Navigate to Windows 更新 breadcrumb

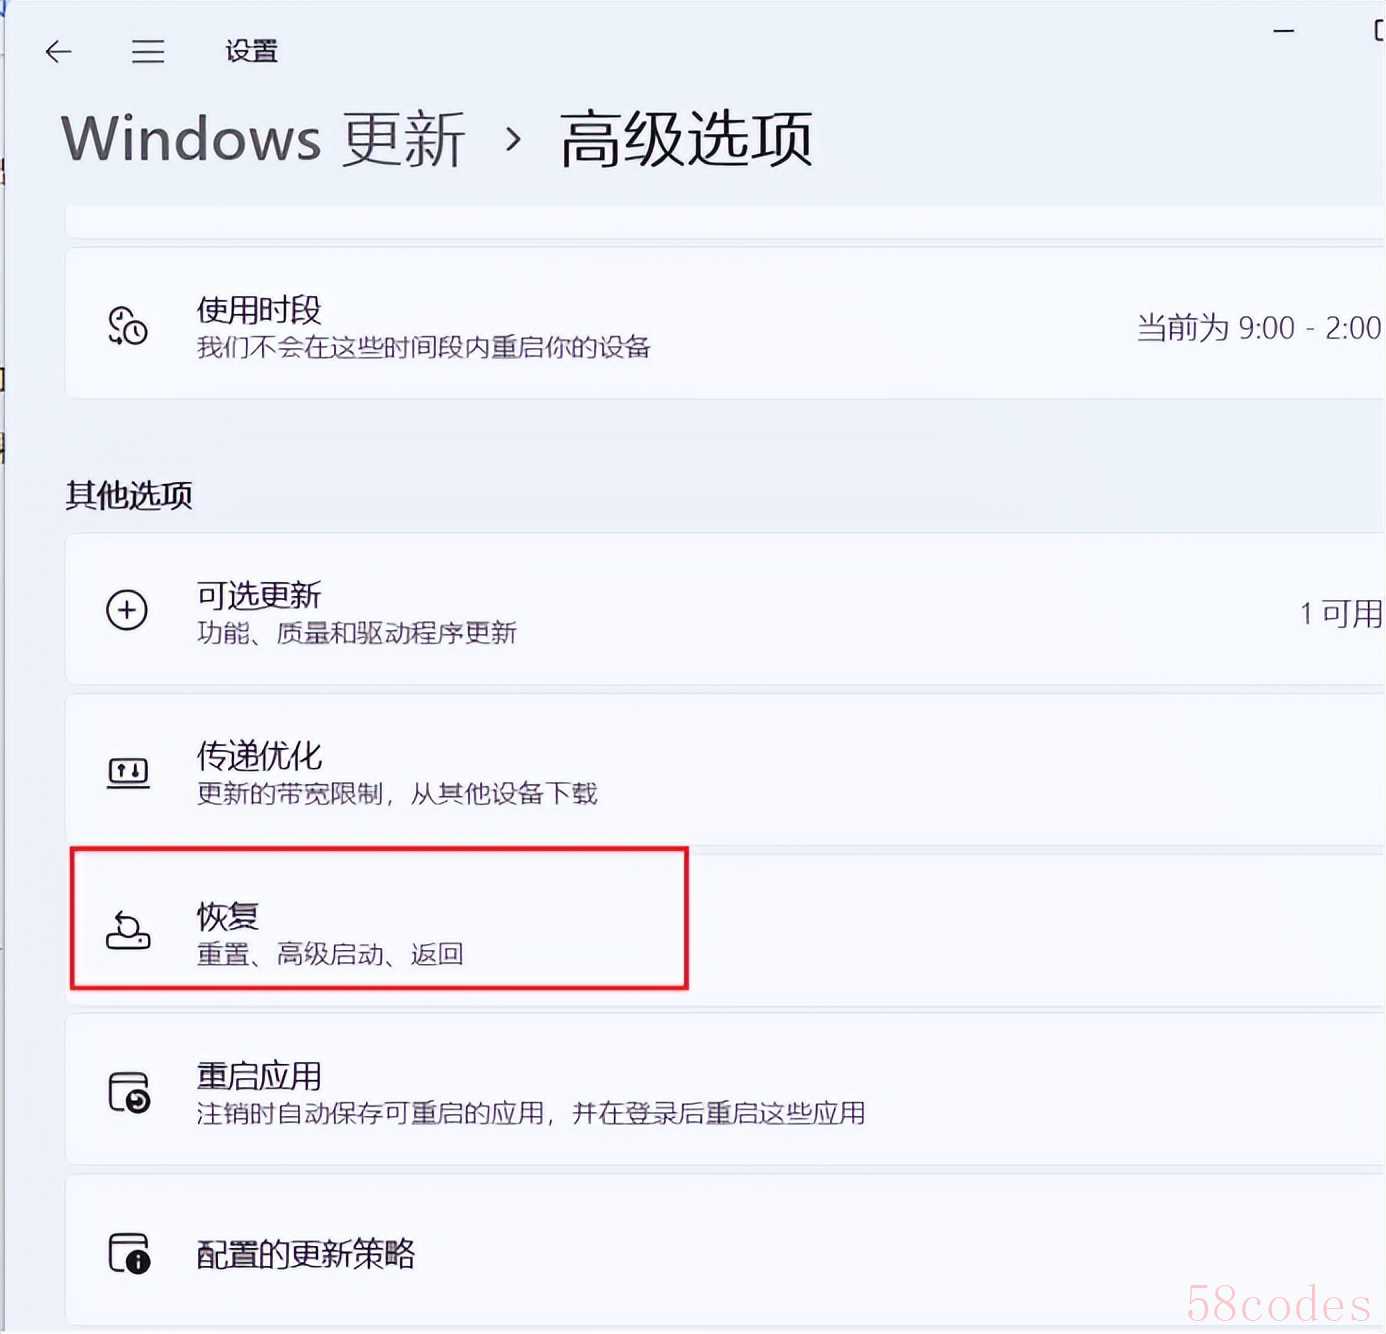[x=263, y=139]
